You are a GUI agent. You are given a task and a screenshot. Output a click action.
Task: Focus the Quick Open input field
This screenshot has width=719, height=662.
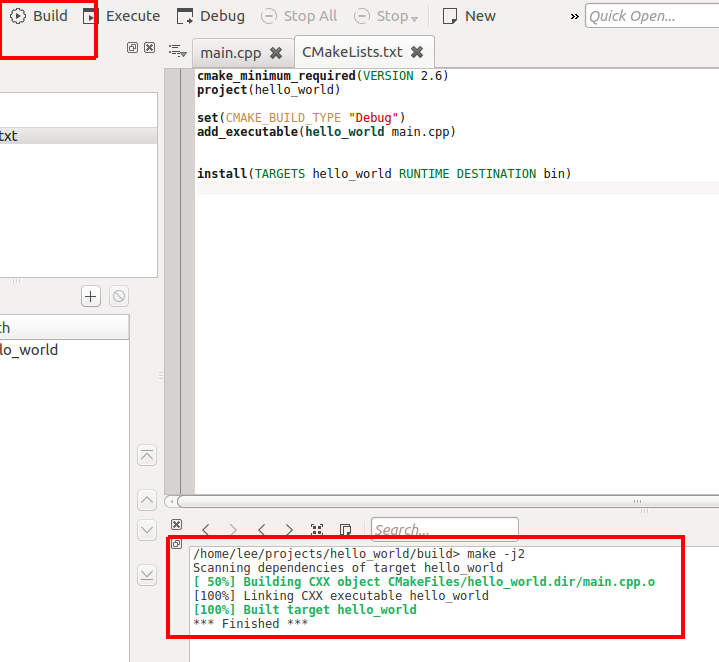(652, 16)
